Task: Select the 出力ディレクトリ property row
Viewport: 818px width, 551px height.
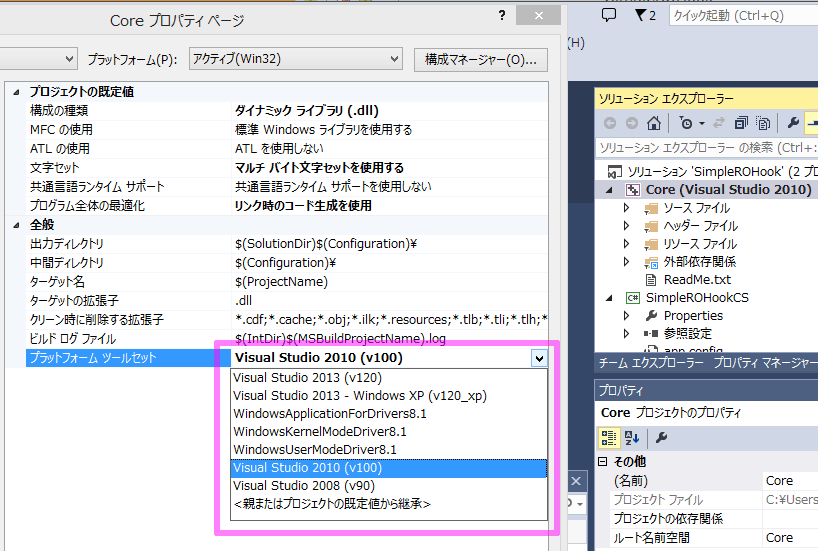Action: coord(287,244)
